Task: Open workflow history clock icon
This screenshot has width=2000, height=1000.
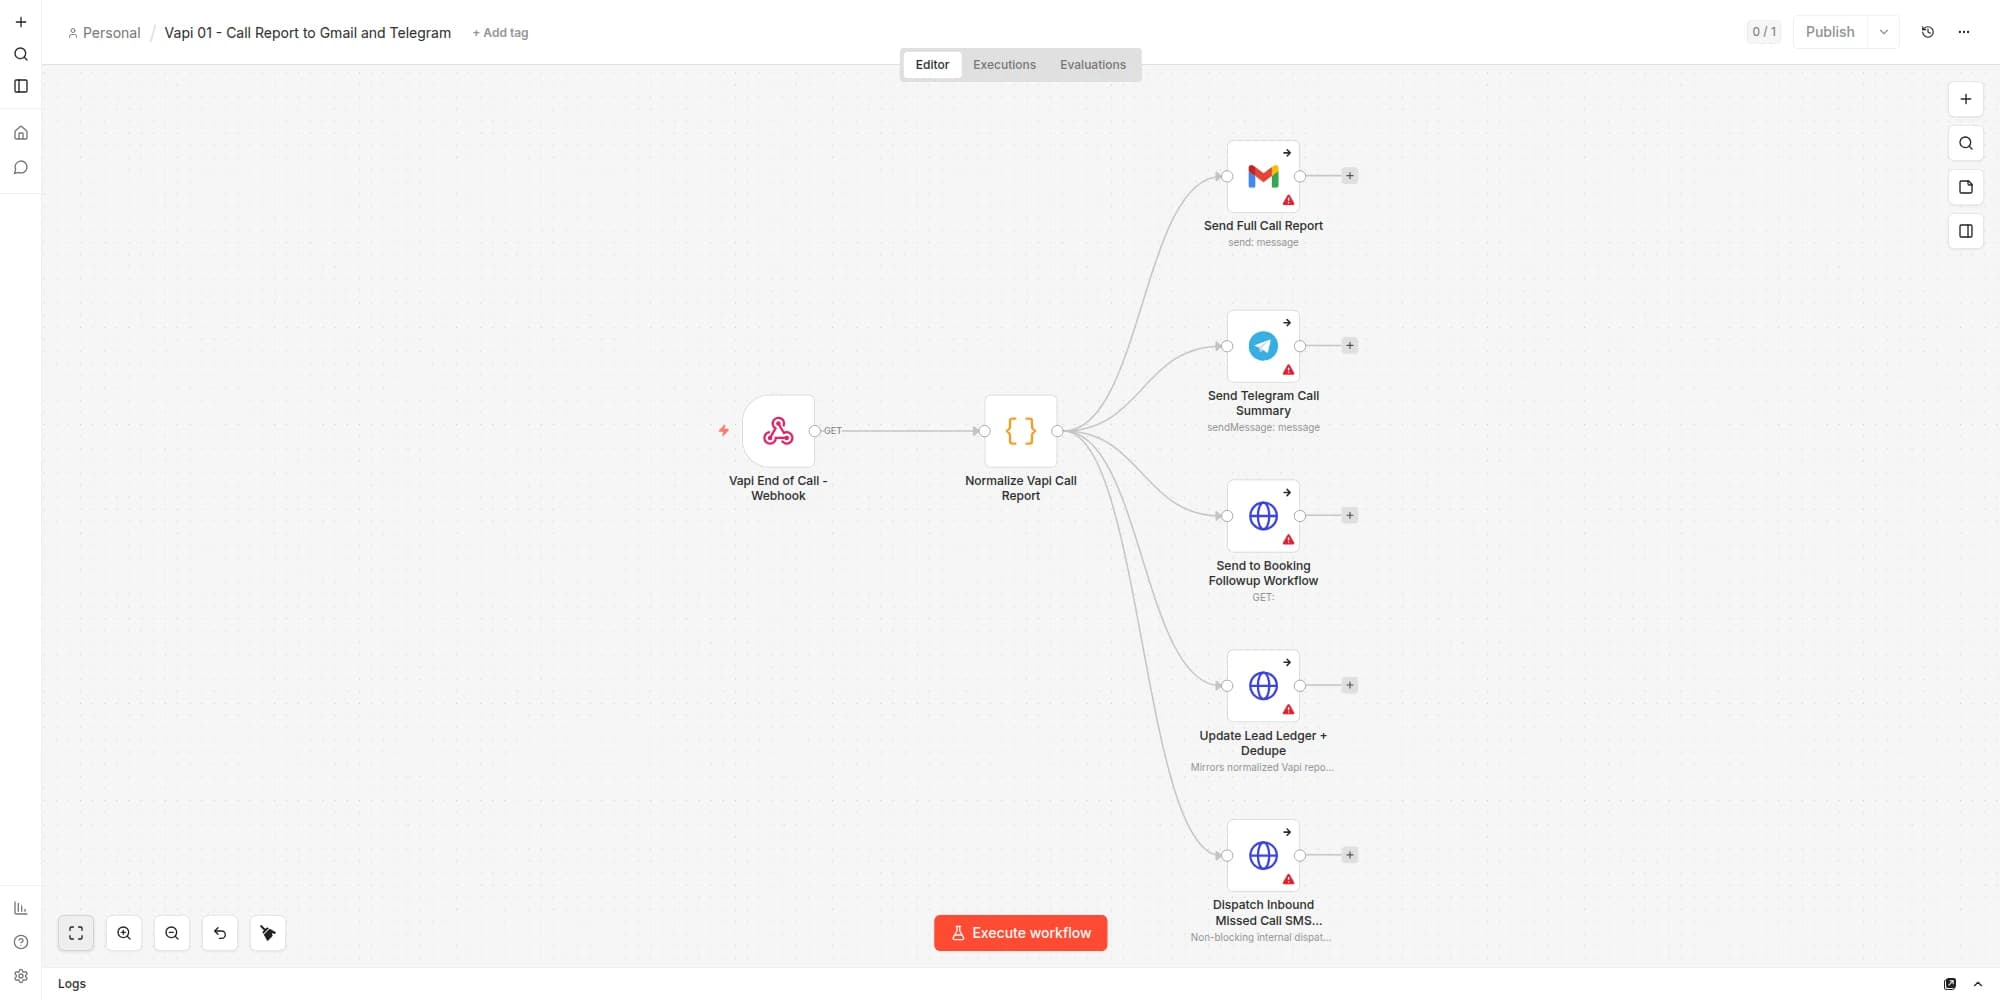Action: pos(1928,32)
